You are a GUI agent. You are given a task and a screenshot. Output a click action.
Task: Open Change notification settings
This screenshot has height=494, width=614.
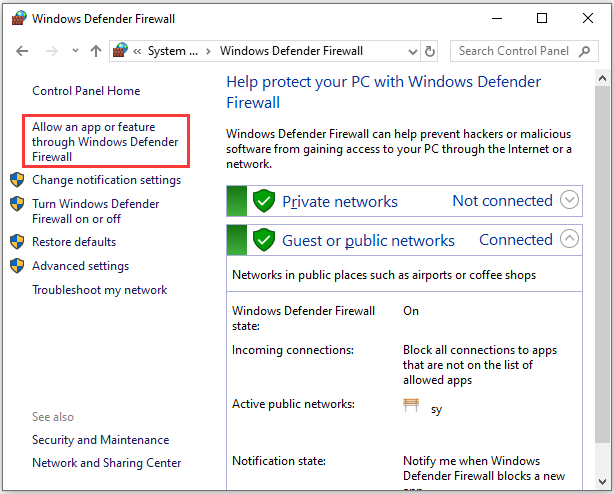pyautogui.click(x=107, y=180)
